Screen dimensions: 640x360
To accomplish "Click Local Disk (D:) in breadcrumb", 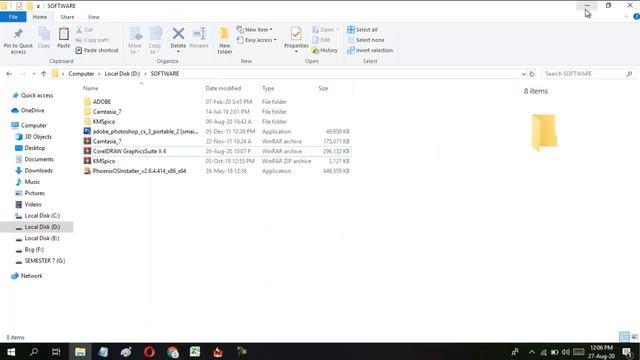I will 122,74.
